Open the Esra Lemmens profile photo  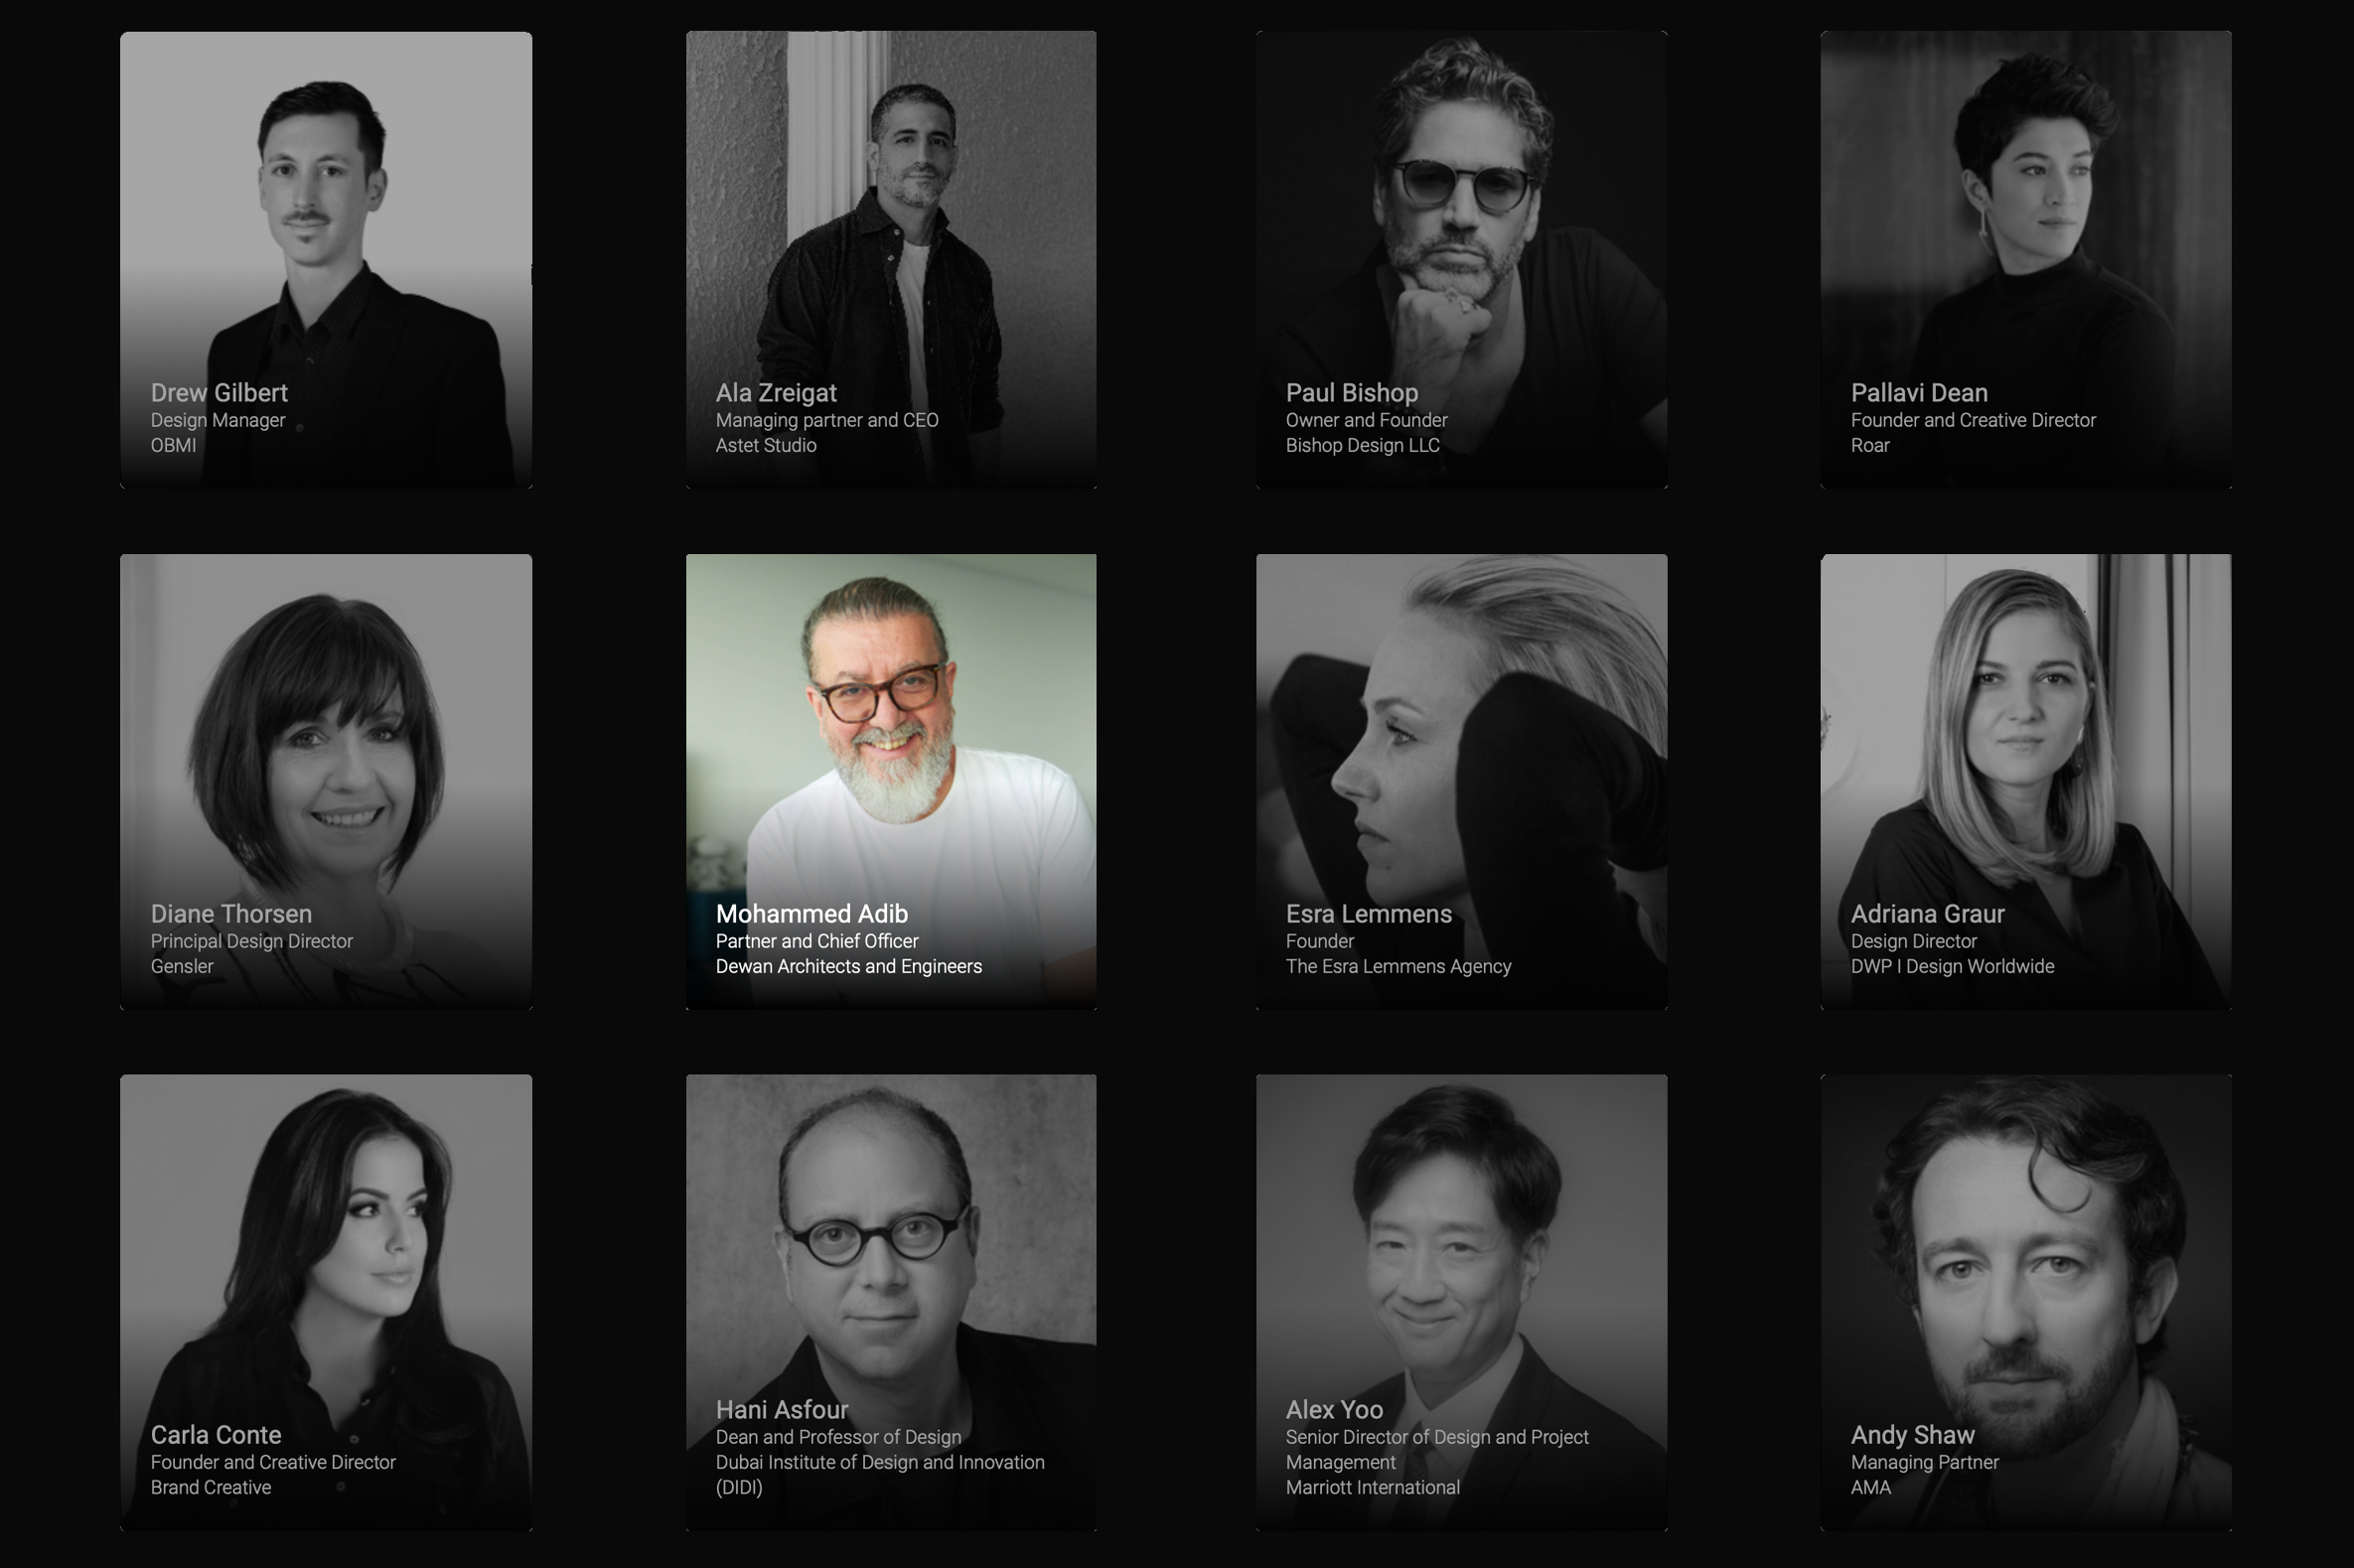click(x=1461, y=782)
